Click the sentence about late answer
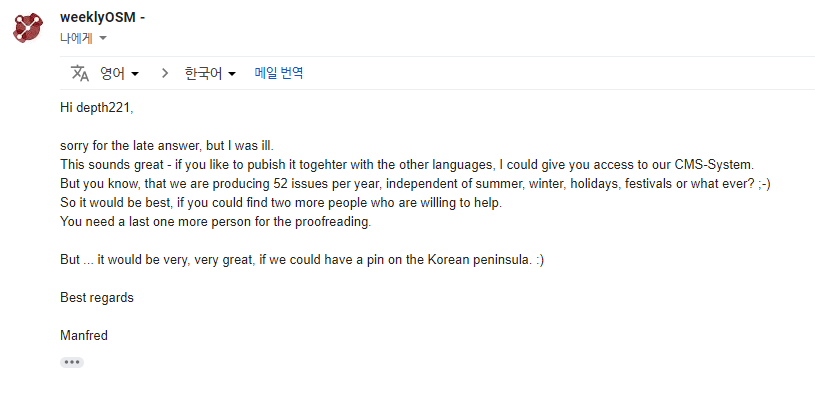Viewport: 815px width, 395px height. click(167, 146)
